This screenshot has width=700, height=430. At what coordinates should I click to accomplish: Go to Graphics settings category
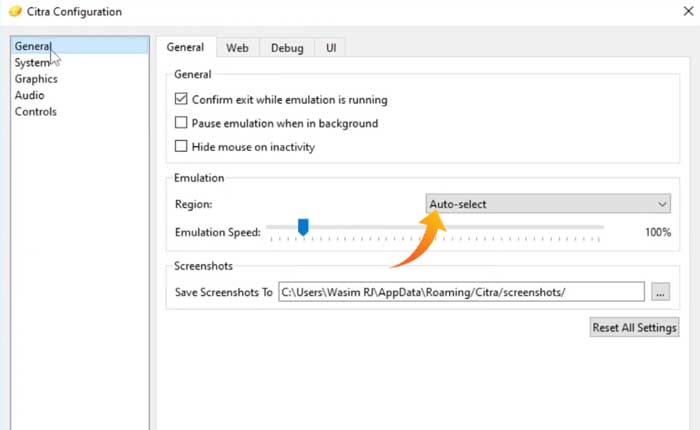[36, 79]
